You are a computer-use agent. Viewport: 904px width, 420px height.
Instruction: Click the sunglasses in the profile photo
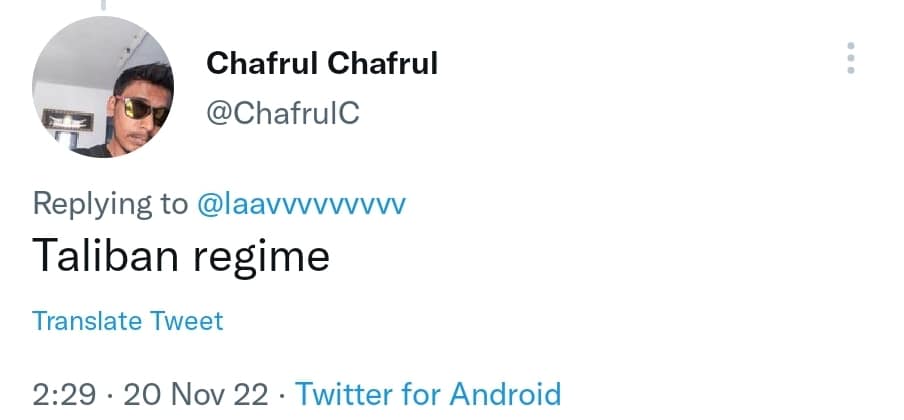point(141,108)
